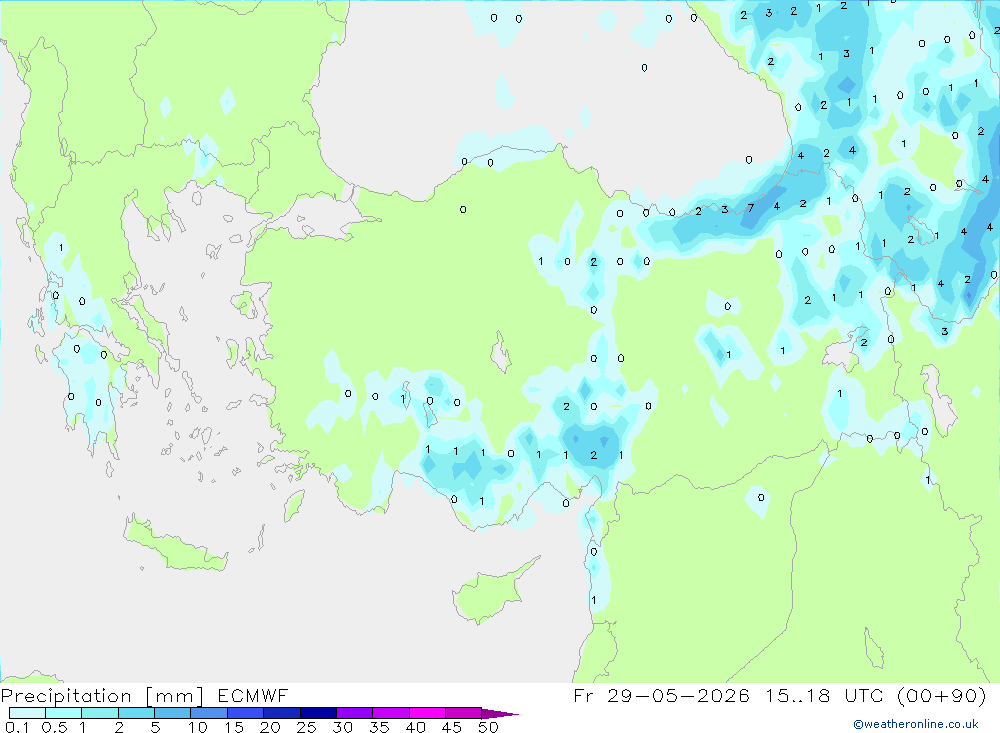1000x733 pixels.
Task: Click the '(00+90)' forecast step text
Action: (x=941, y=695)
